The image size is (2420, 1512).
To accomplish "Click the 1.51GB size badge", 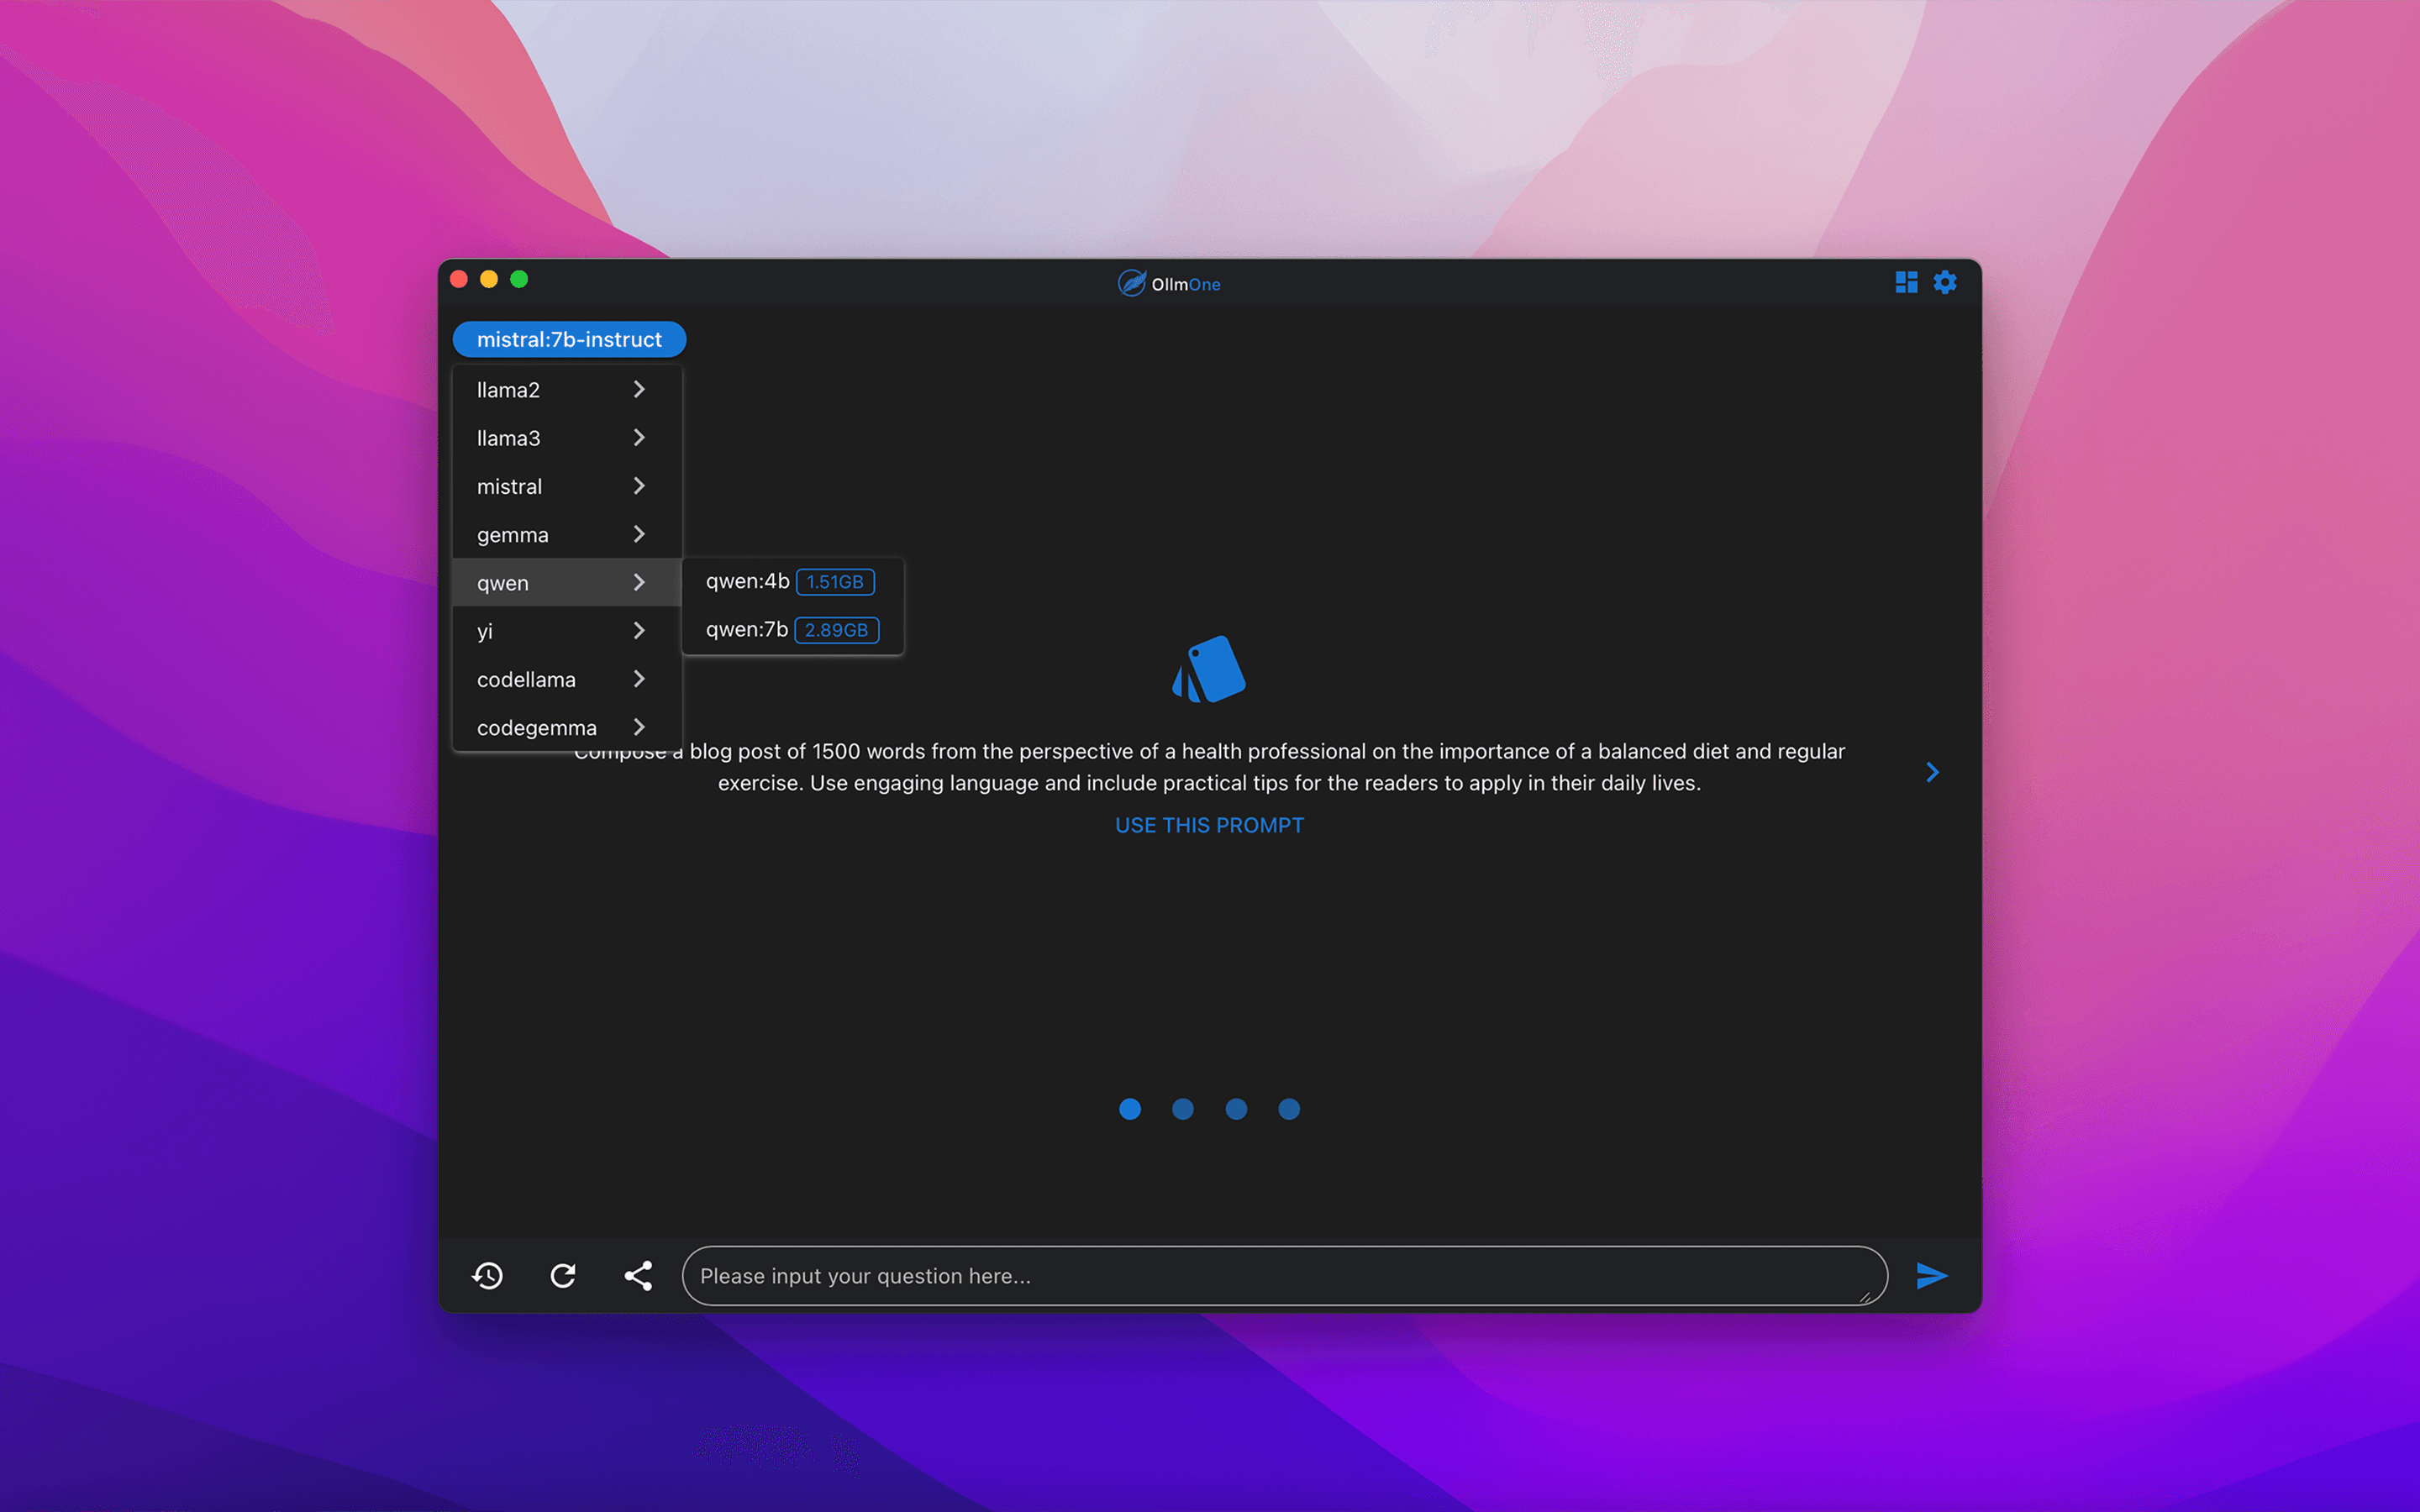I will (835, 582).
